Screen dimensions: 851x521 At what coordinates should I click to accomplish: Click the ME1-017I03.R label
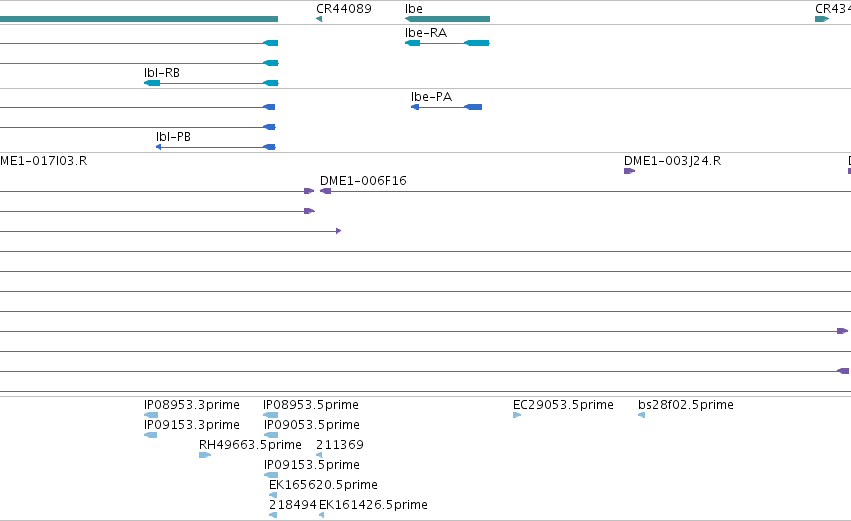click(x=43, y=161)
